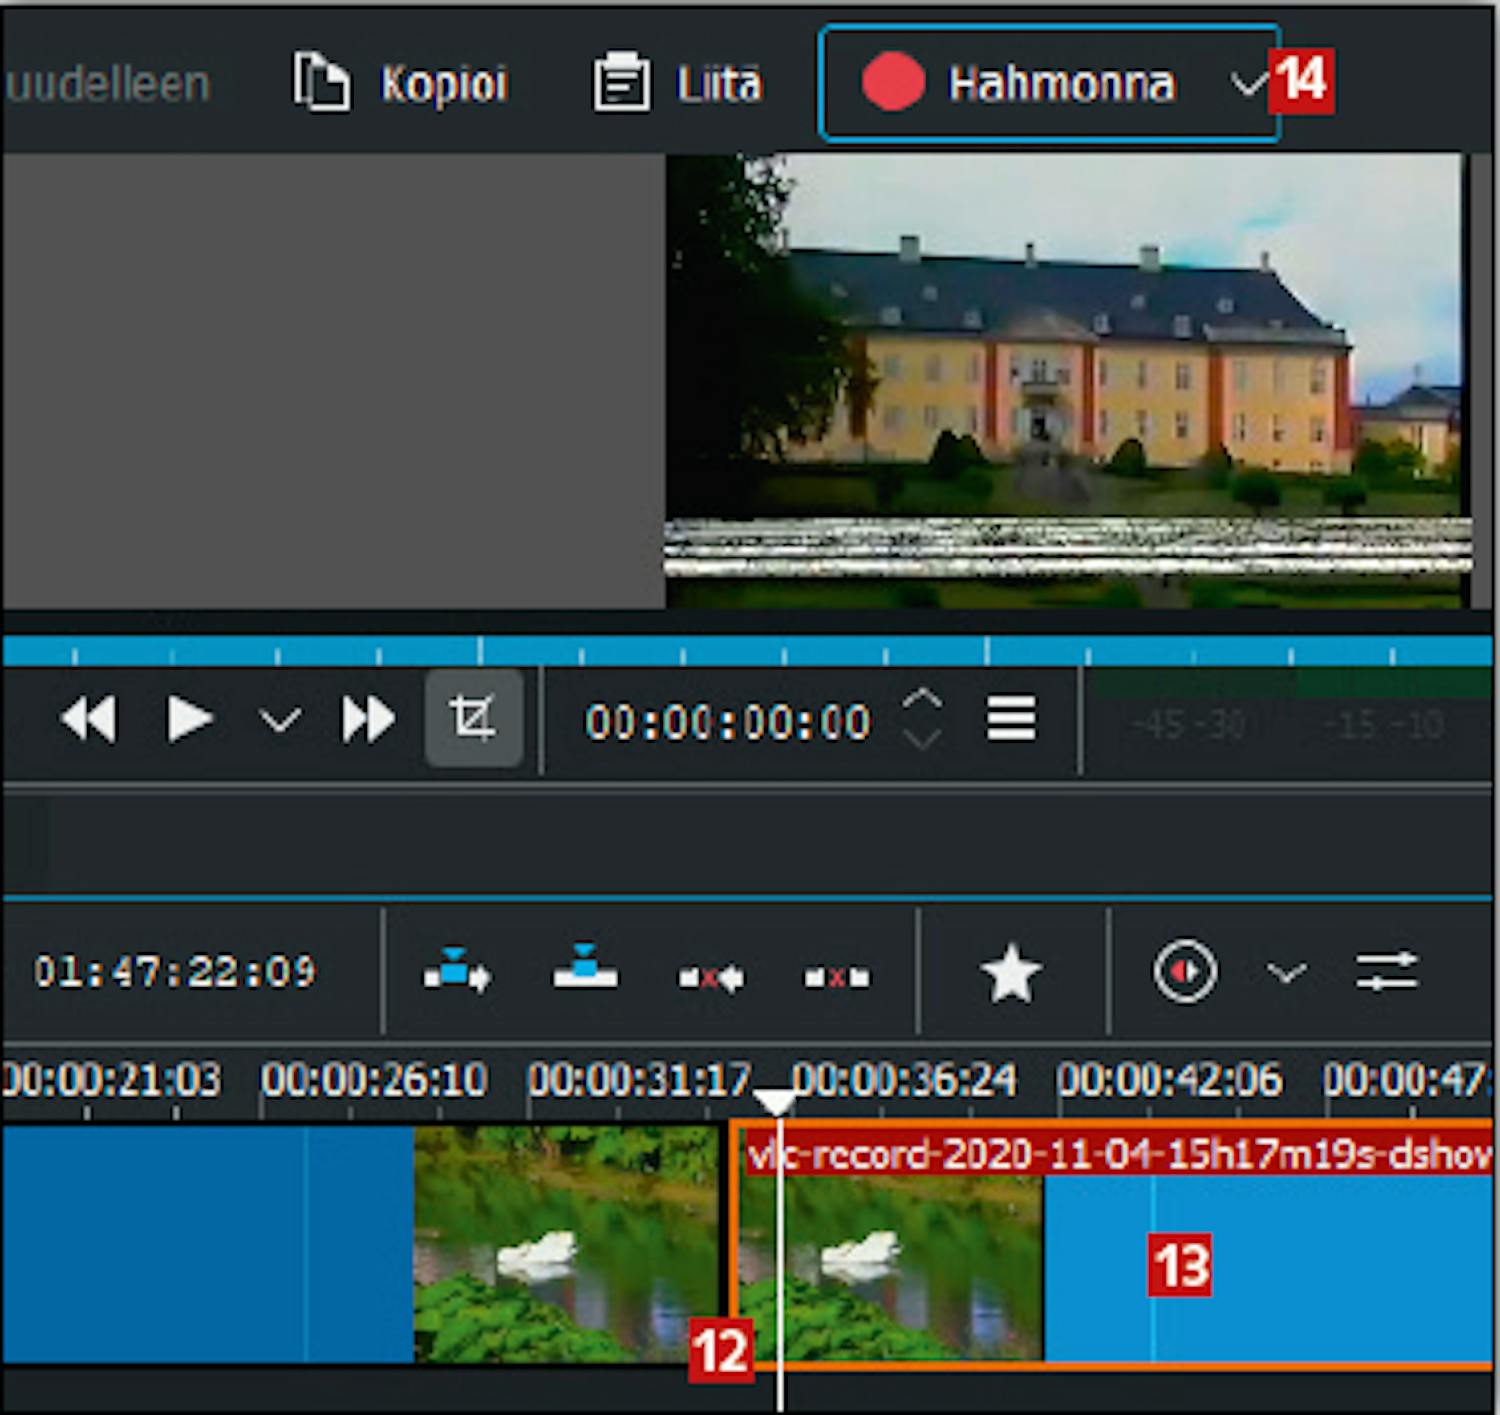Expand the preview render options chevron
Screen dimensions: 1500x1415
point(1285,972)
